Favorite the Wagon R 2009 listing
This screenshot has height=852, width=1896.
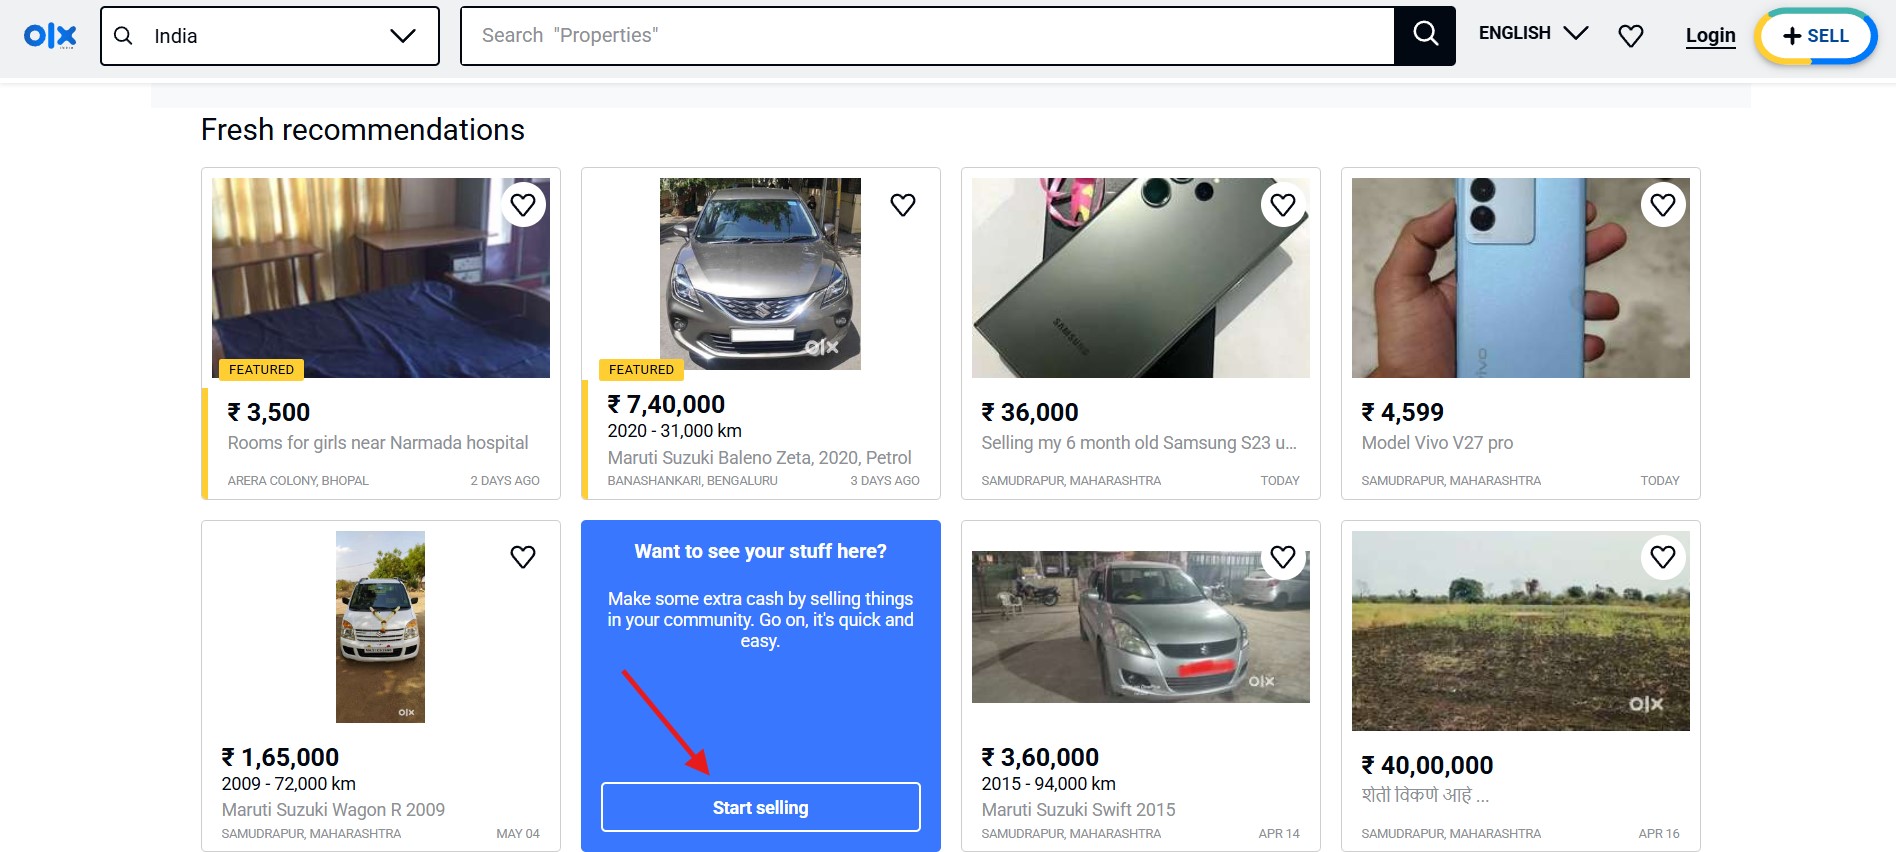point(523,557)
